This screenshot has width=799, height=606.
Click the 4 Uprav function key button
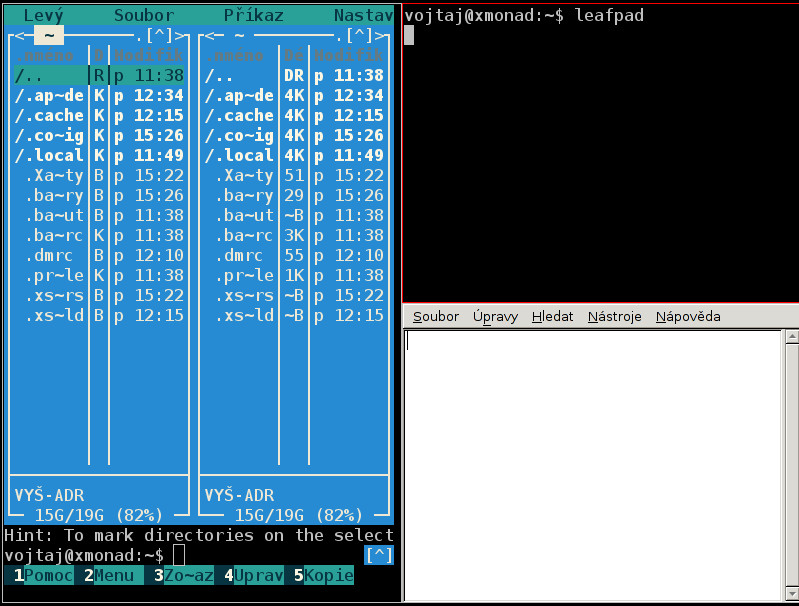coord(254,575)
